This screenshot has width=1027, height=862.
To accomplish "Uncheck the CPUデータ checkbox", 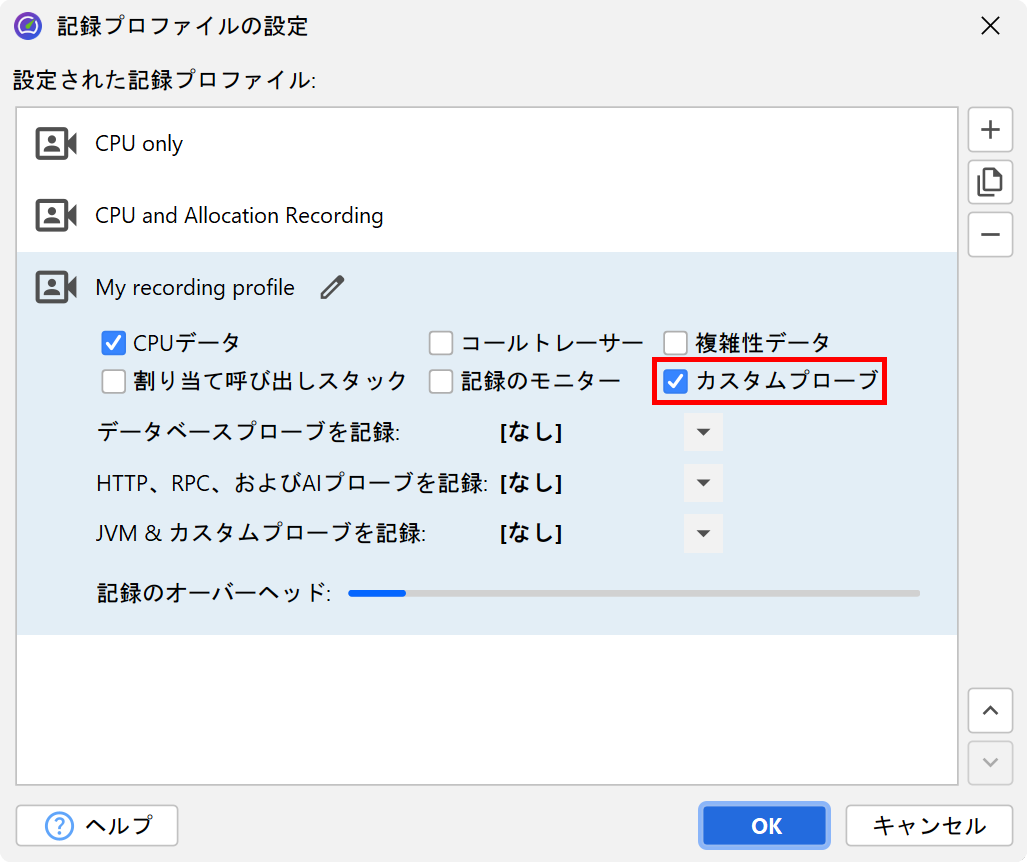I will pos(113,344).
